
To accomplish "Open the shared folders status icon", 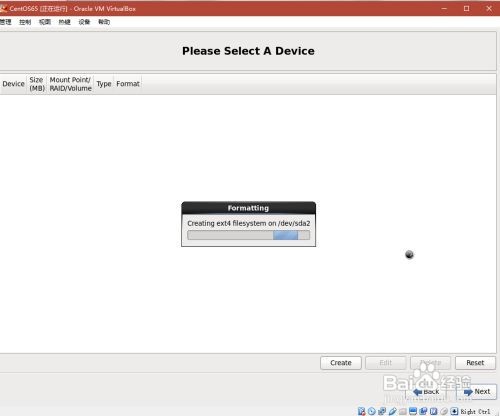I will point(403,411).
